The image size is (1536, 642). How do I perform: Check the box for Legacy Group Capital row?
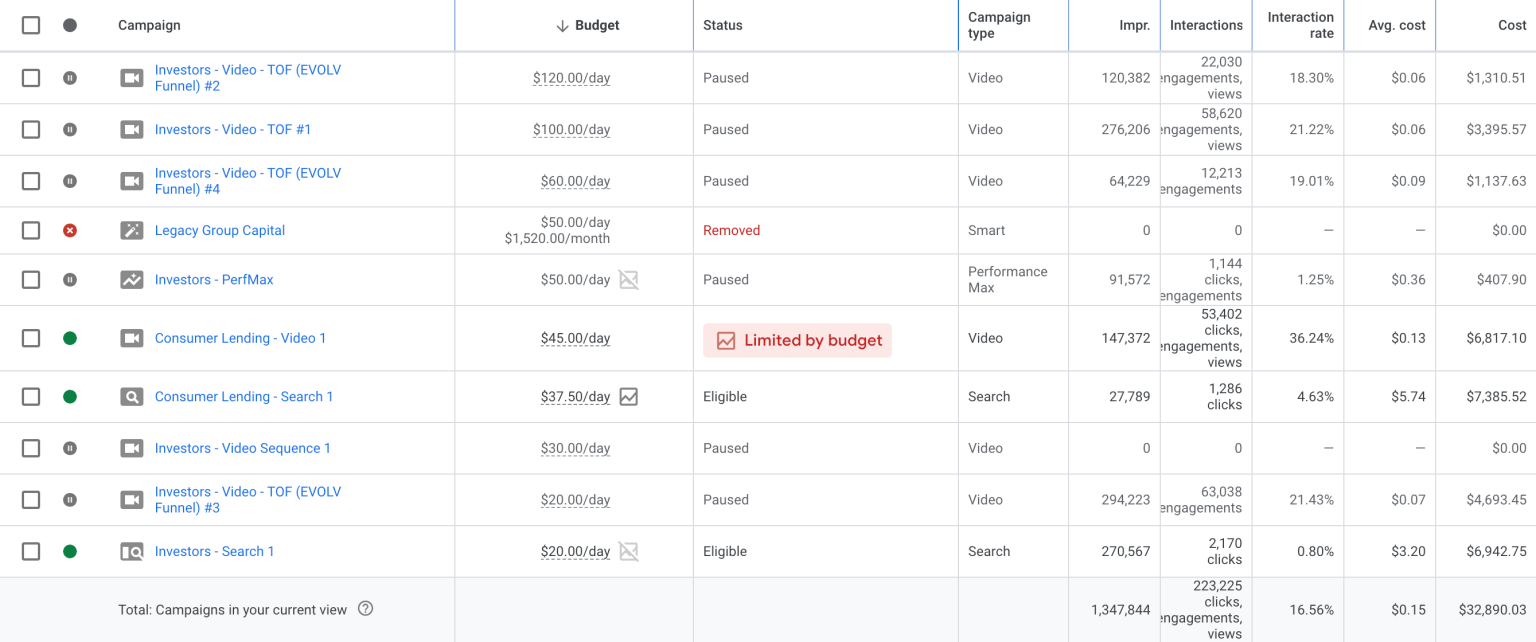pos(31,230)
